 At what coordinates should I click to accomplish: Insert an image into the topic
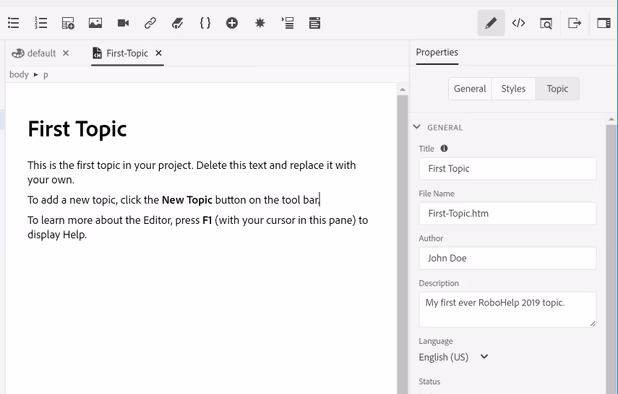click(95, 23)
